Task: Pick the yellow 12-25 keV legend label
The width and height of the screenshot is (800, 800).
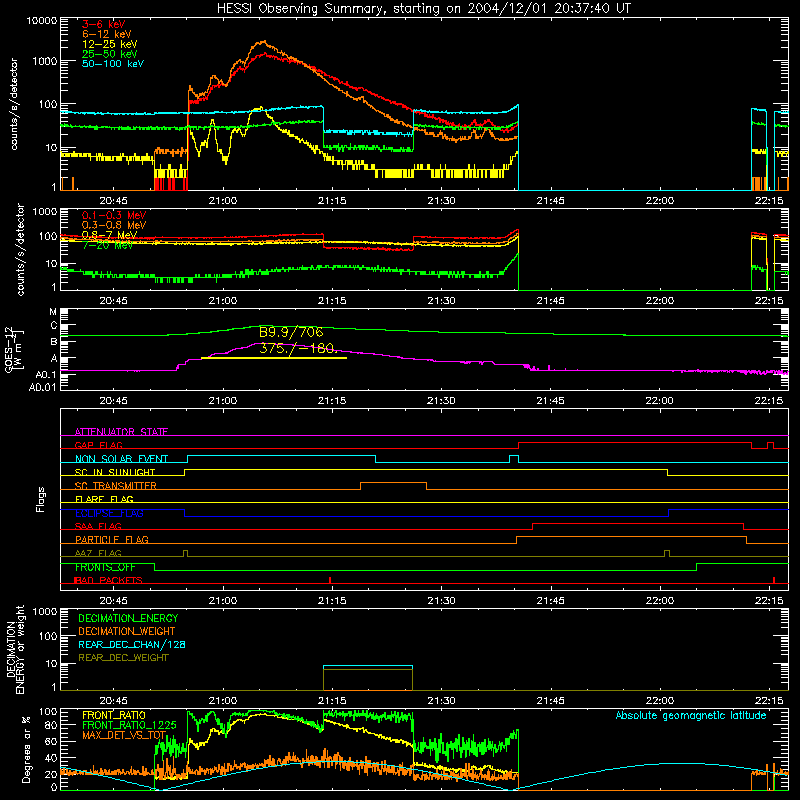Action: 110,44
